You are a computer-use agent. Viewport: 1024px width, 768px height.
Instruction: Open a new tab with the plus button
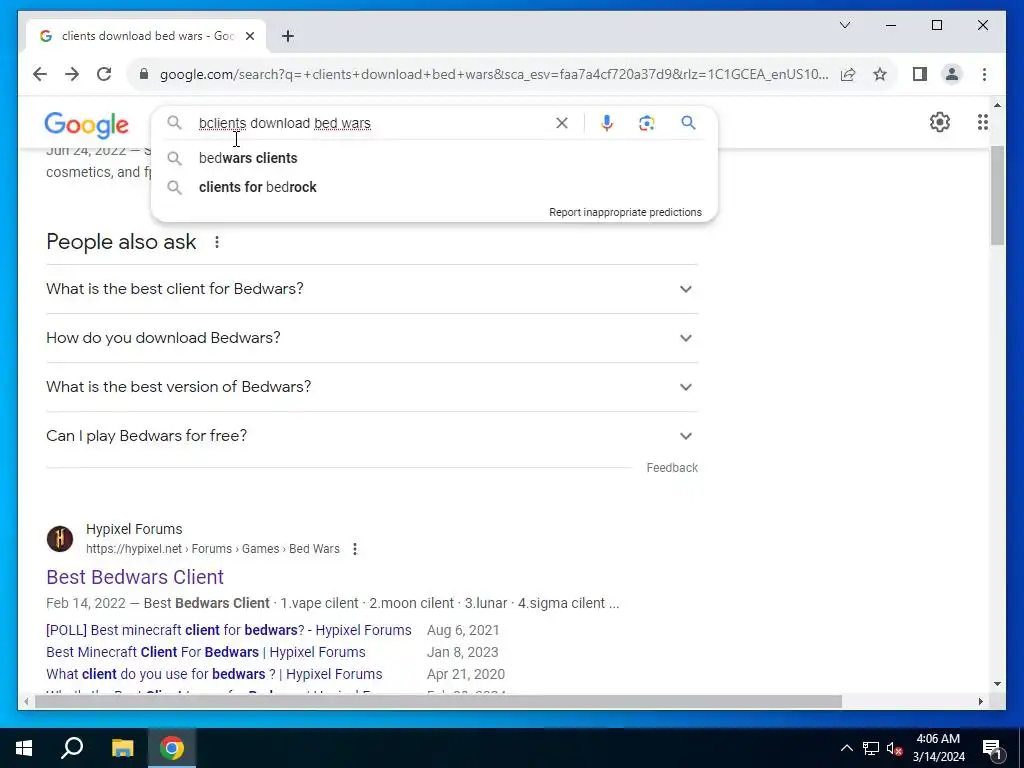tap(287, 36)
